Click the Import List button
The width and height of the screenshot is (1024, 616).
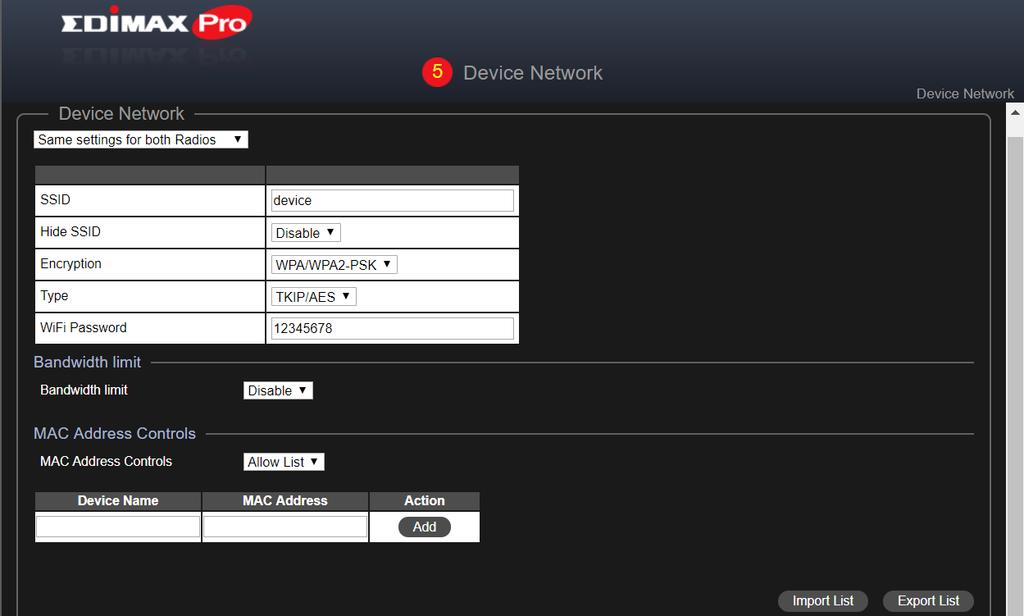click(823, 601)
